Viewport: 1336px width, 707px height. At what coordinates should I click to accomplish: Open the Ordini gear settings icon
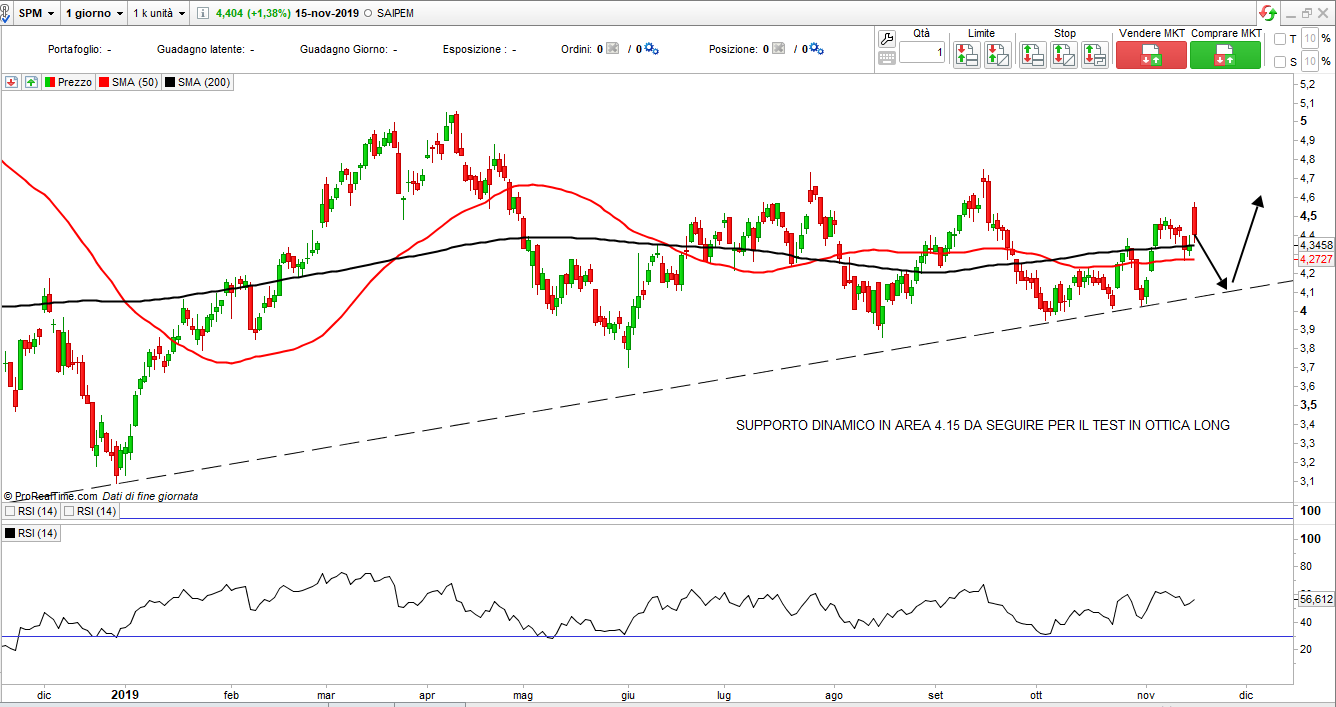tap(651, 49)
